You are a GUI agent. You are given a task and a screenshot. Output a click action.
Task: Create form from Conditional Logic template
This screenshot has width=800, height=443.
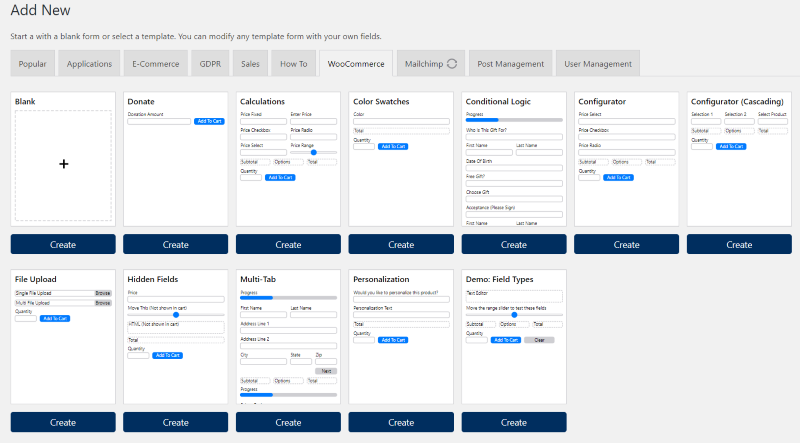pos(514,244)
